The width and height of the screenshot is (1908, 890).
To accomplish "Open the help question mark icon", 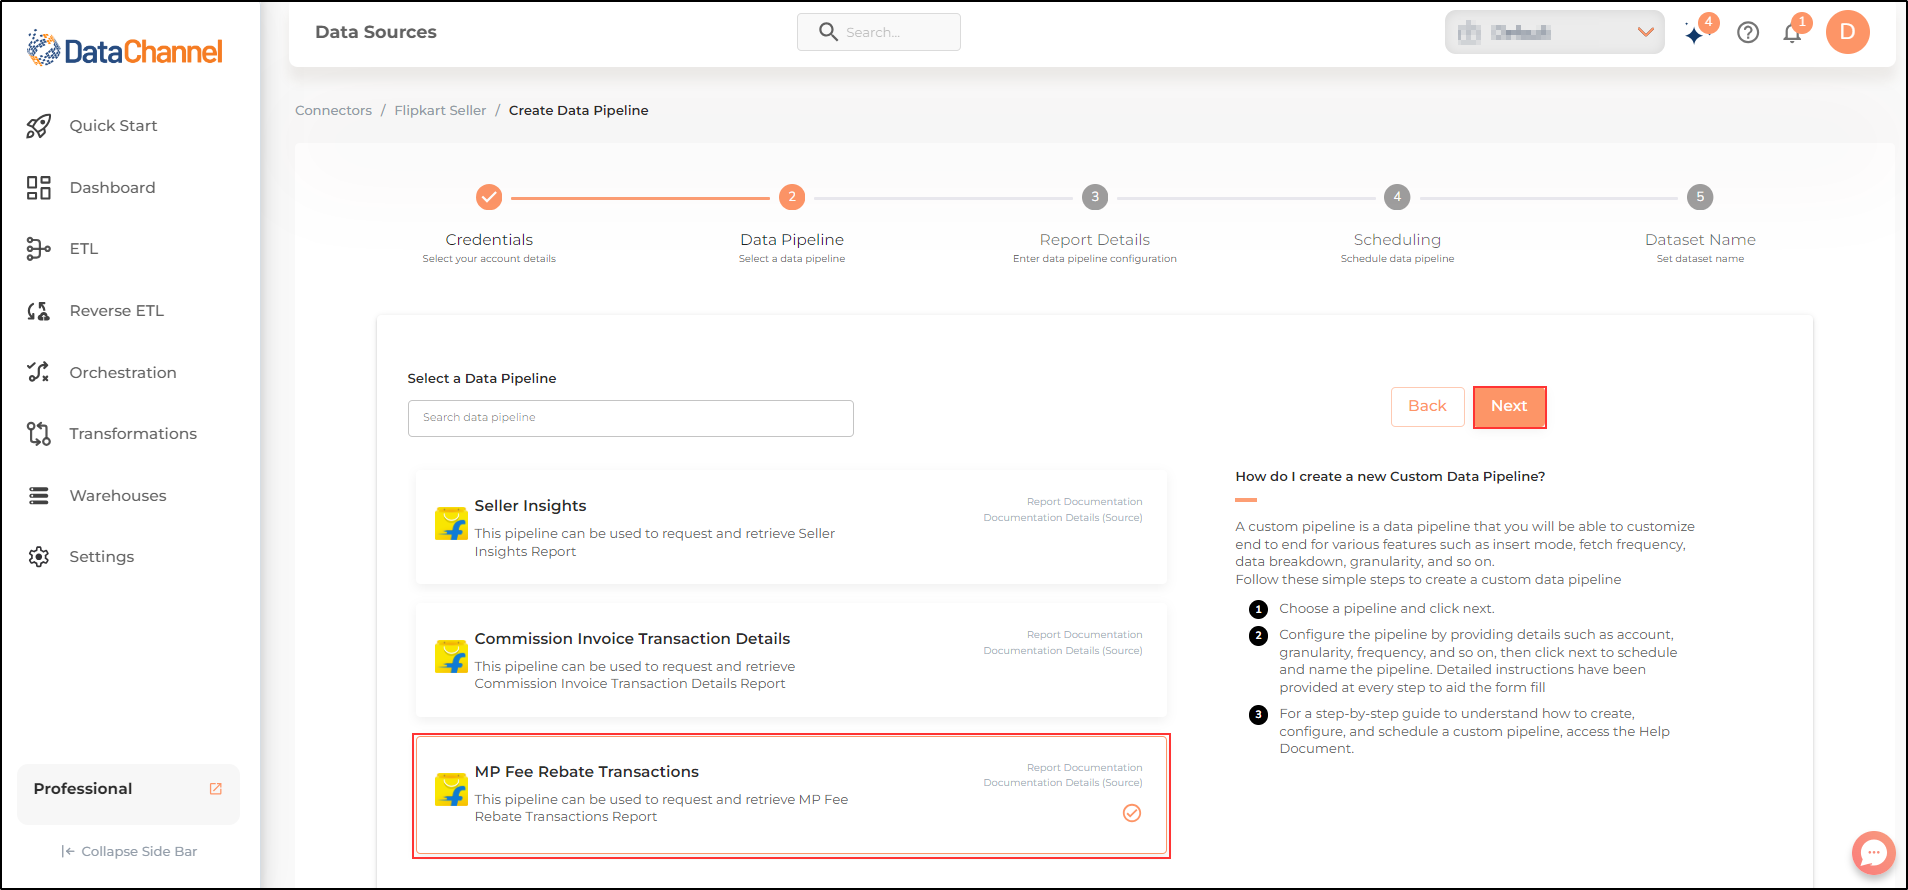I will (1748, 33).
